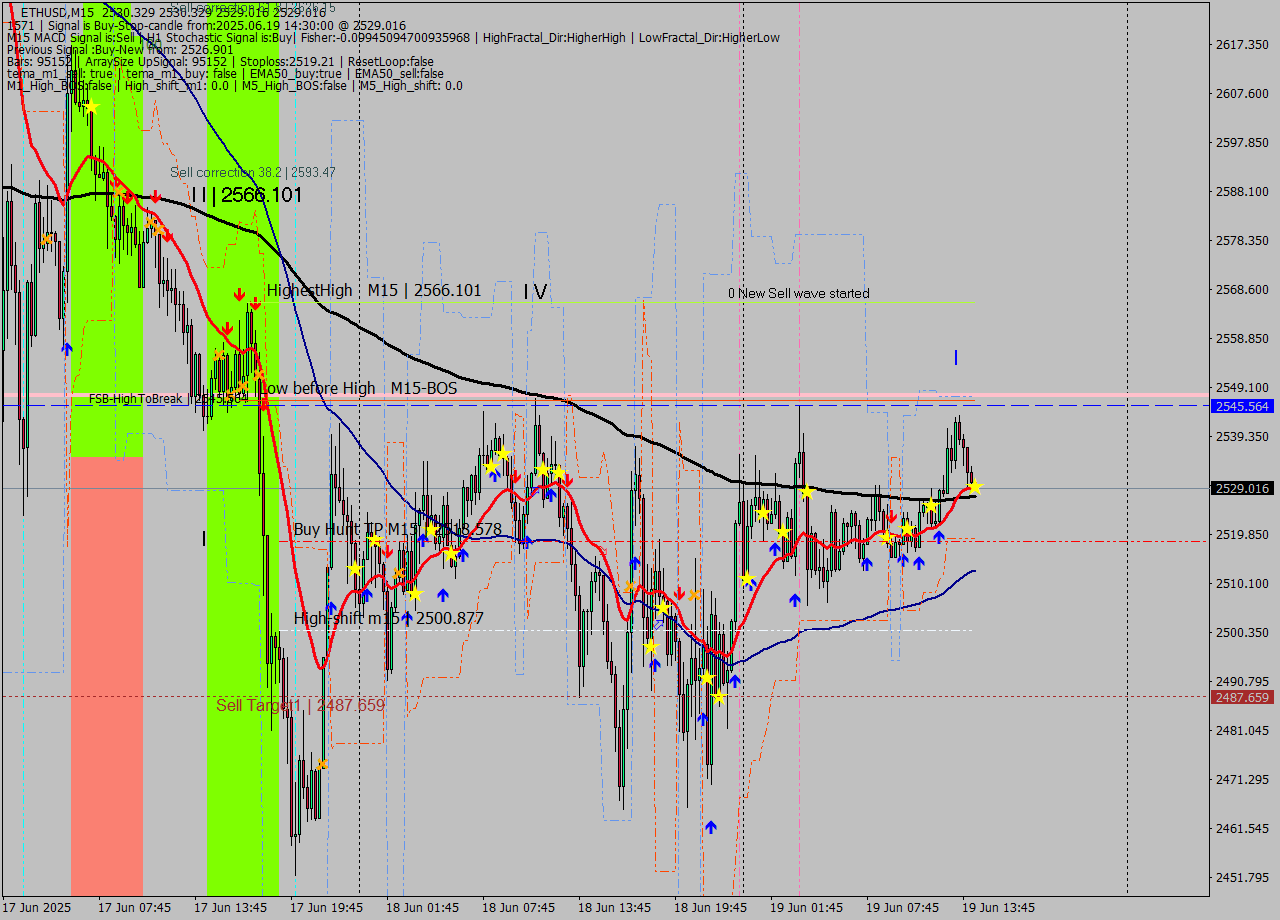The image size is (1280, 920).
Task: Click the 'High-shift m15 | 2500.877' label
Action: pyautogui.click(x=388, y=619)
